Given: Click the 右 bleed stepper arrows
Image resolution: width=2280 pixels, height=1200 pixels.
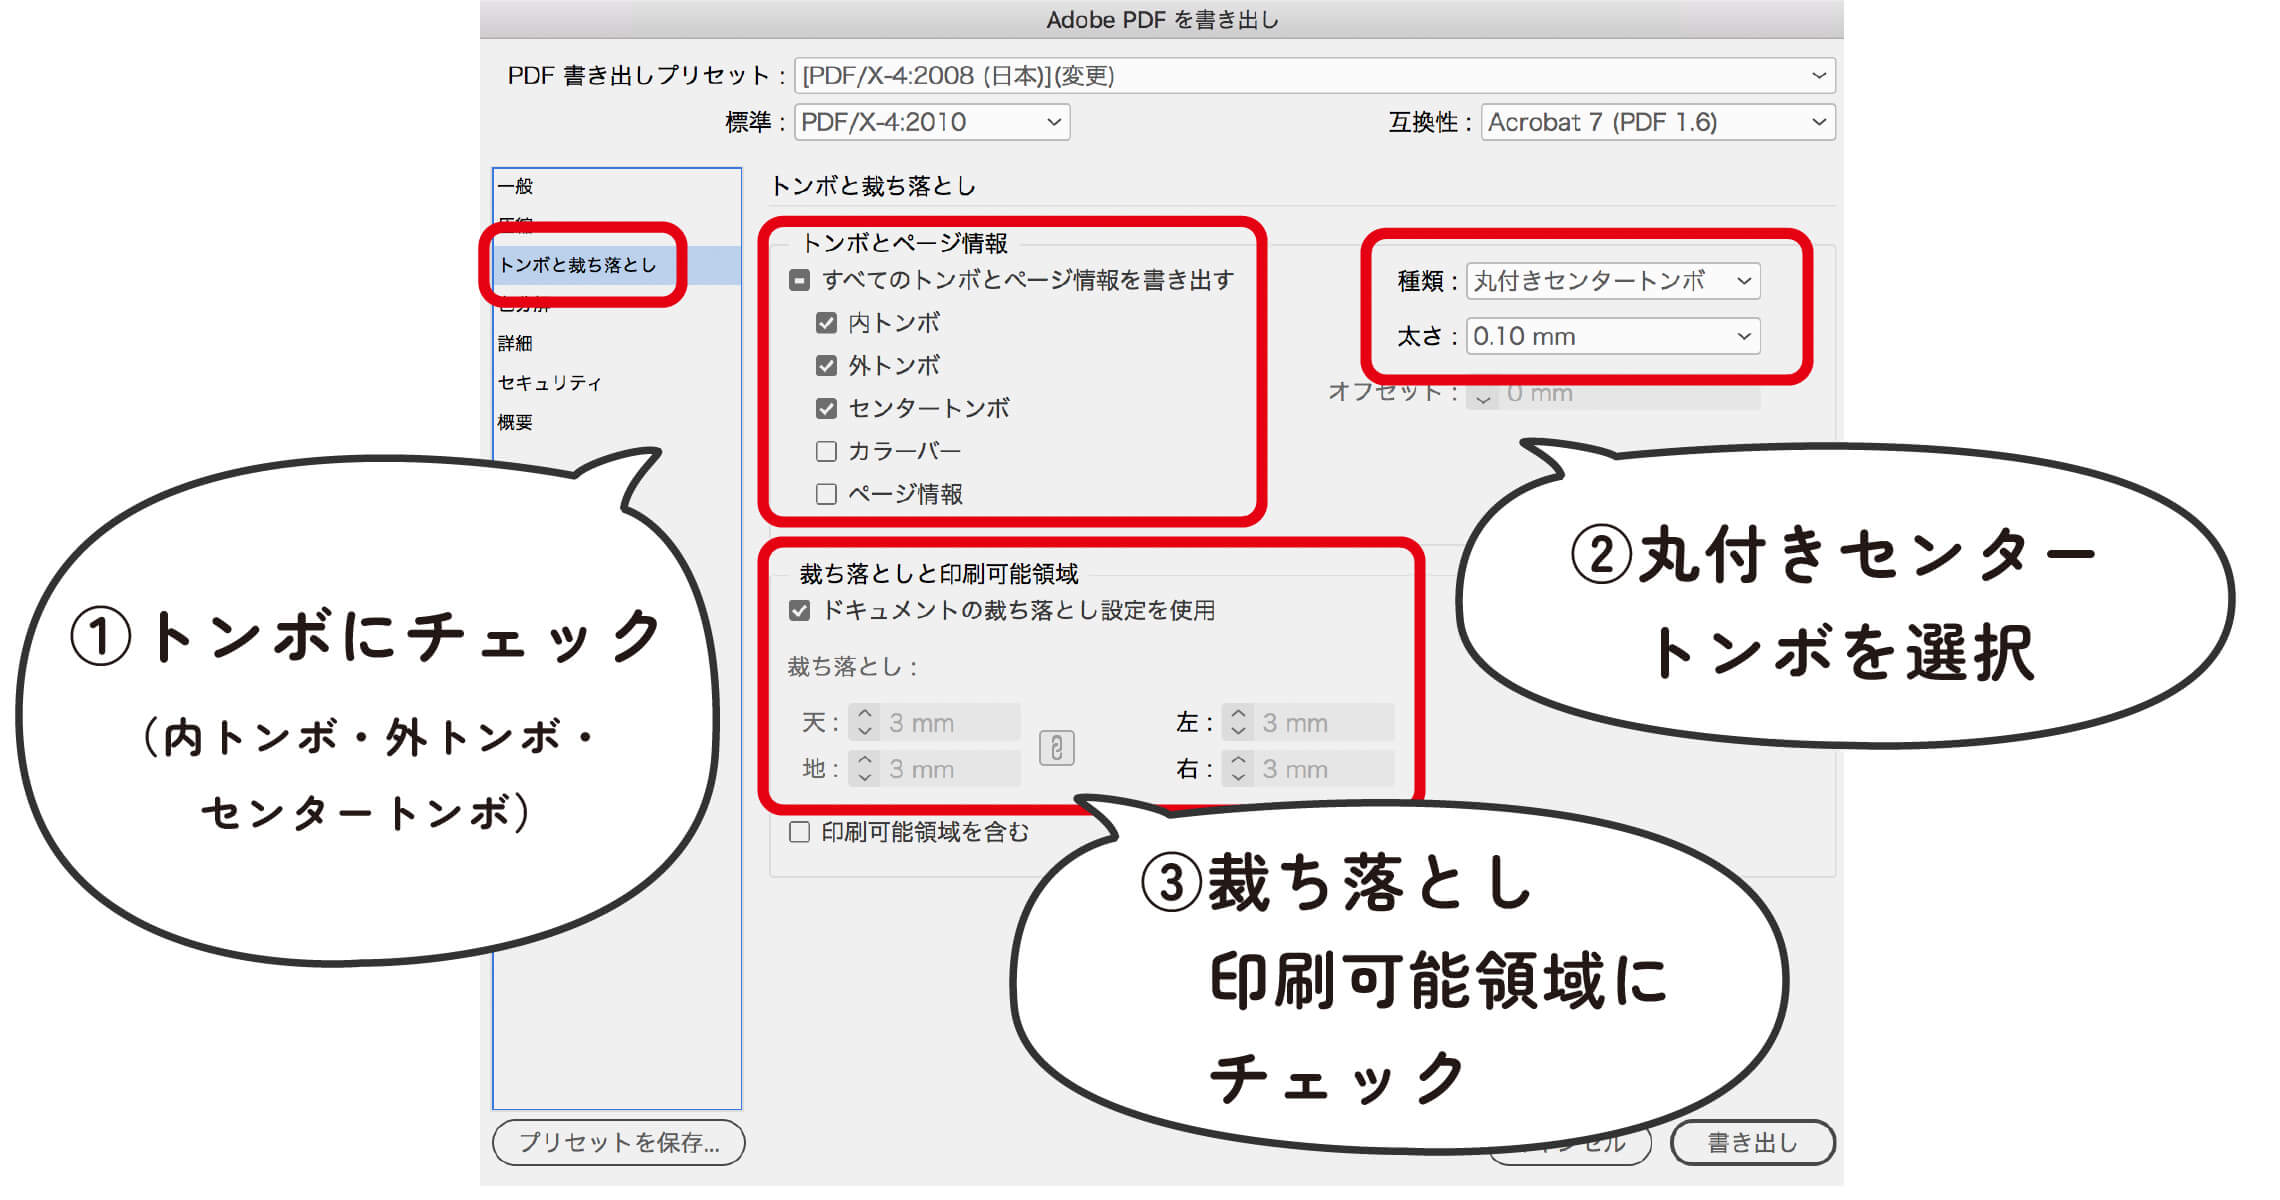Looking at the screenshot, I should click(1238, 768).
